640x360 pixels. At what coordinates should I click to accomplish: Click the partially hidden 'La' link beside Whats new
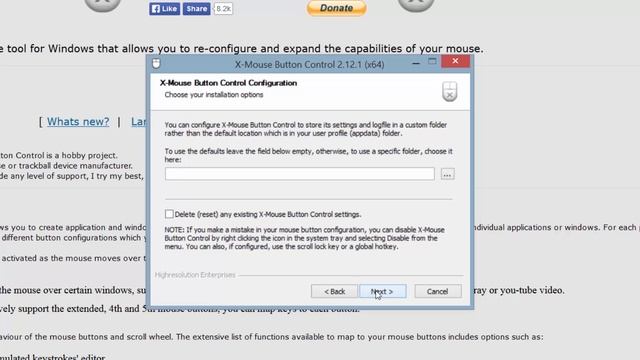click(x=138, y=122)
